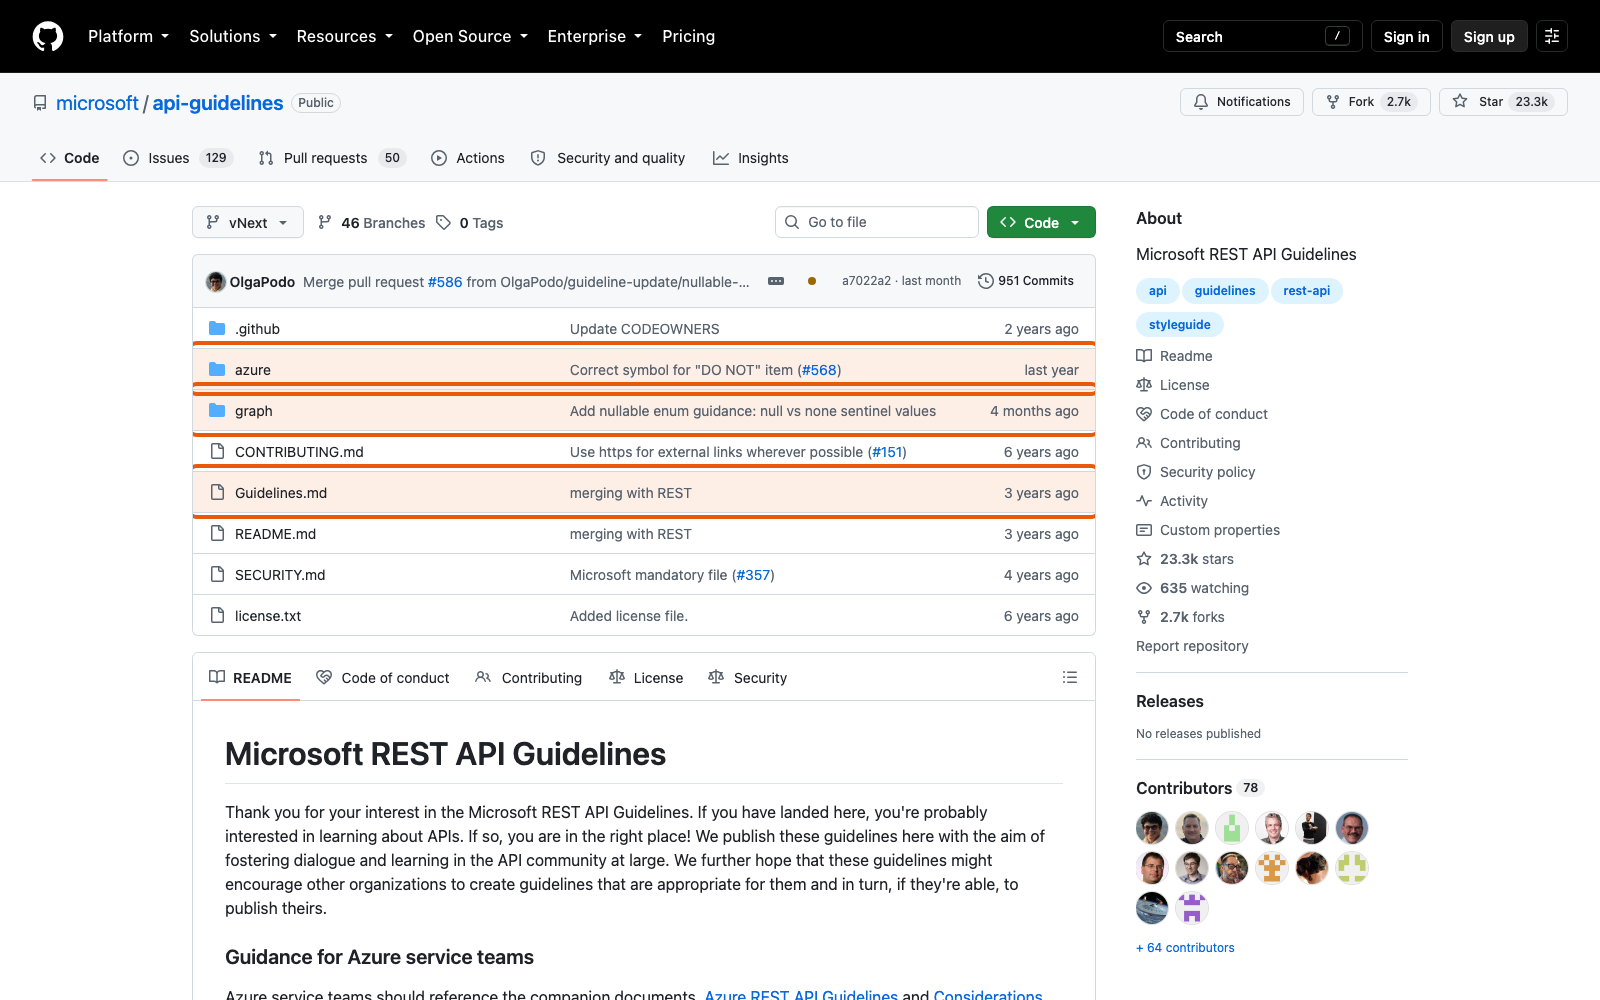Click the Sign up button
The image size is (1600, 1000).
coord(1489,36)
